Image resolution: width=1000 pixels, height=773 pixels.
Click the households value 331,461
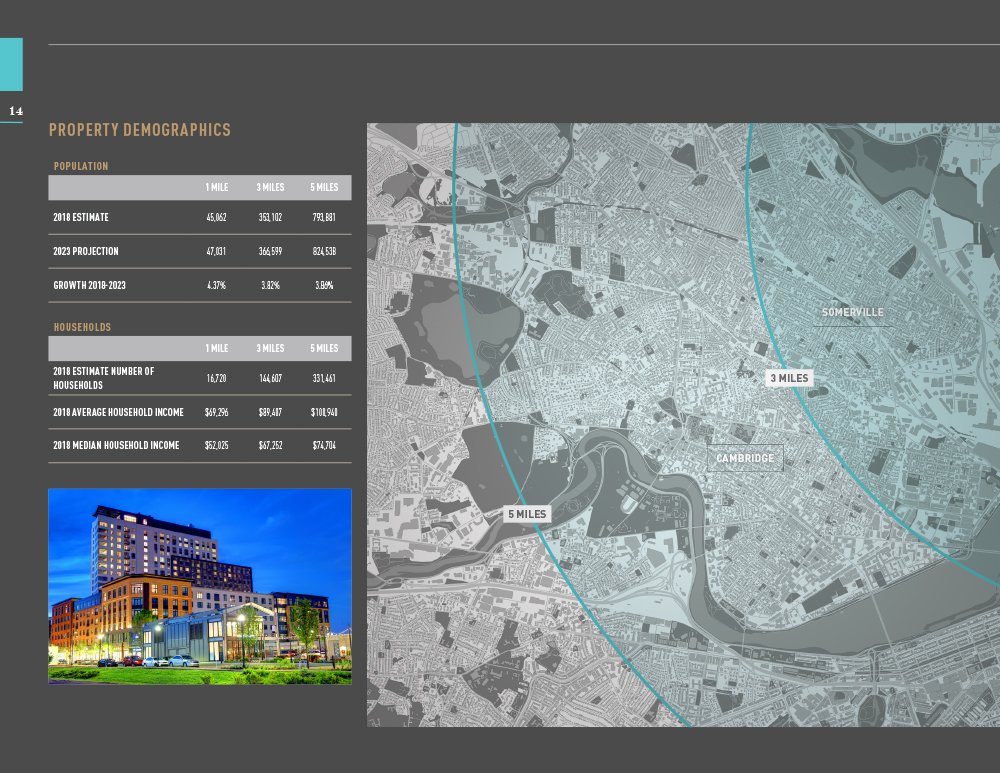[x=324, y=378]
